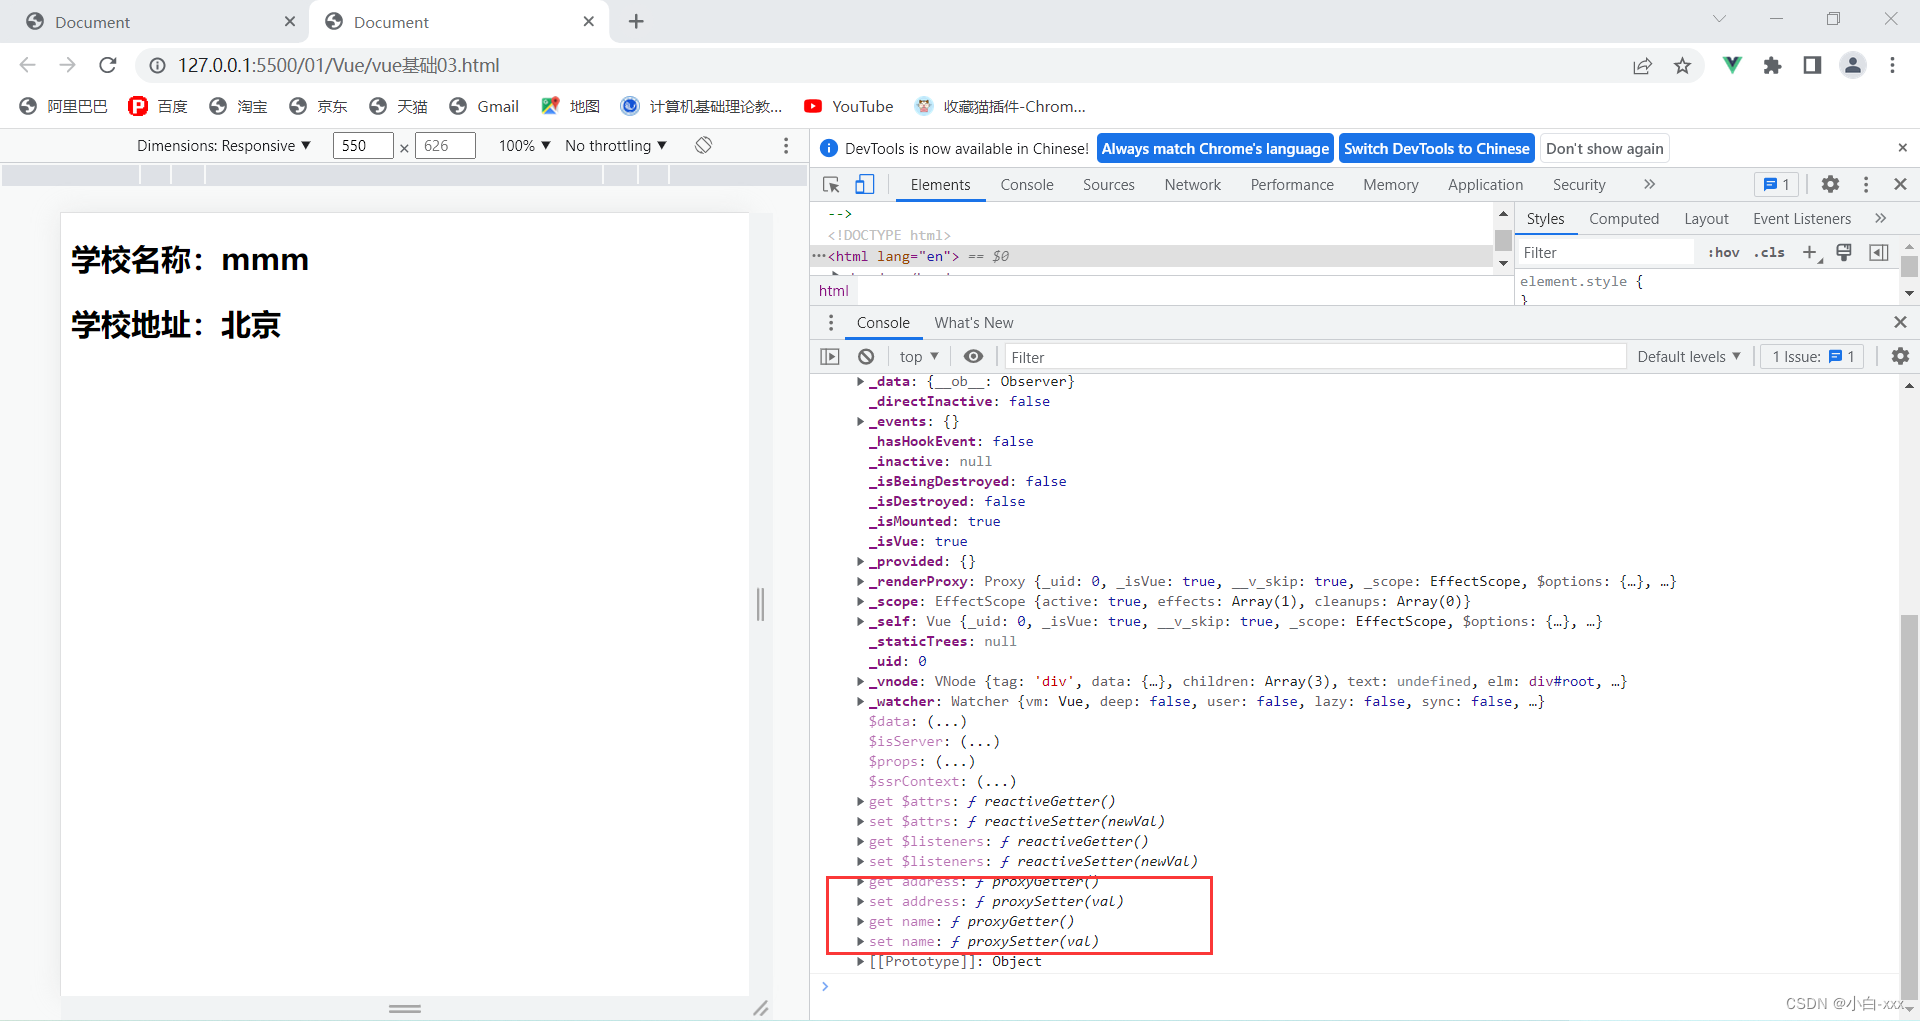Show console sidebar icon
This screenshot has height=1021, width=1920.
pyautogui.click(x=830, y=356)
